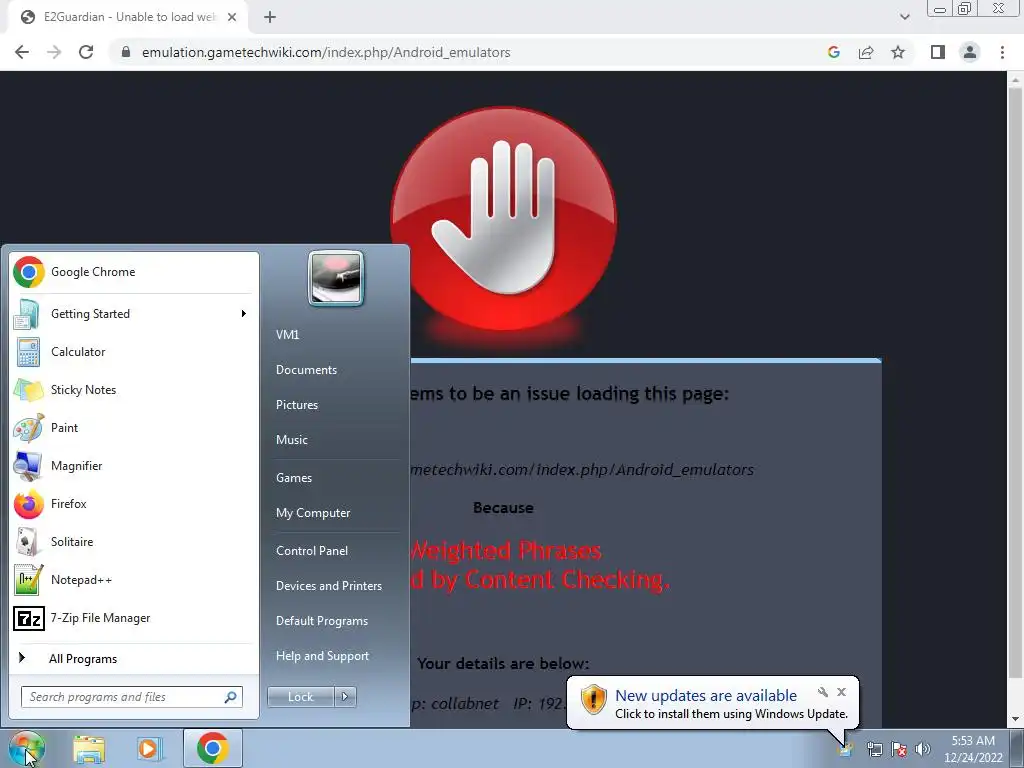Click the New updates are available notification
This screenshot has width=1024, height=768.
pos(705,696)
